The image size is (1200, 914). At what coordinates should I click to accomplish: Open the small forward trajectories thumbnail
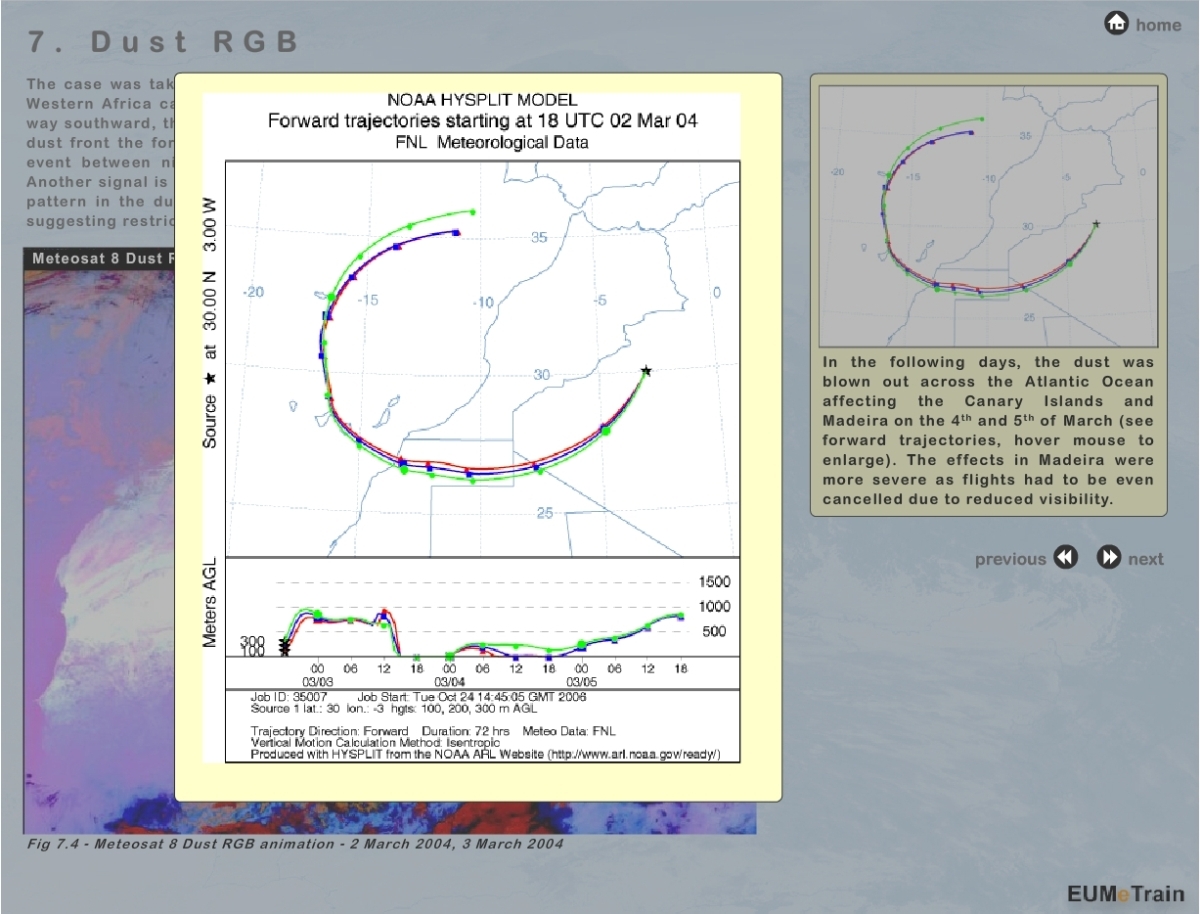coord(987,216)
